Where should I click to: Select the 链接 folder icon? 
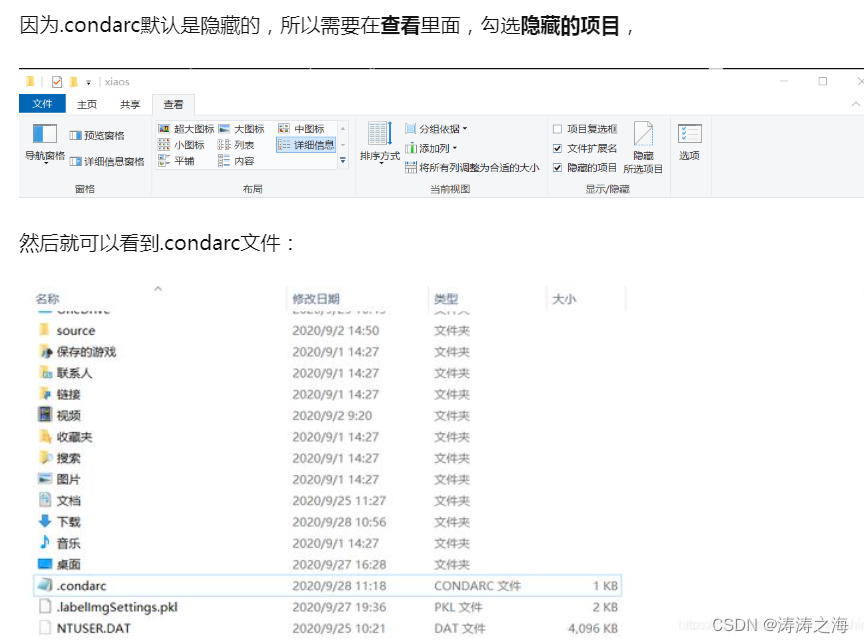pos(45,393)
